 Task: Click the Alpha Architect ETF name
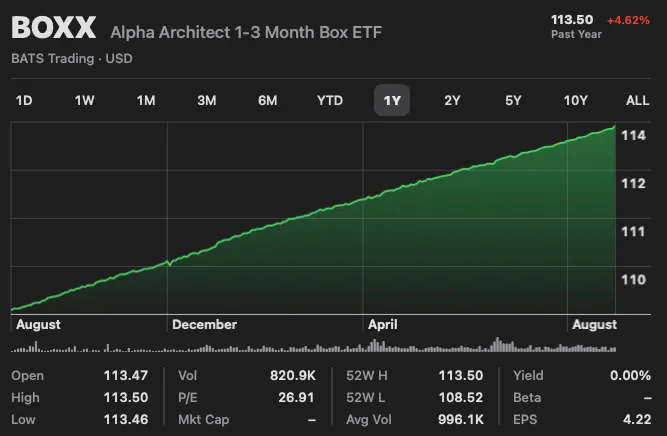[x=246, y=33]
